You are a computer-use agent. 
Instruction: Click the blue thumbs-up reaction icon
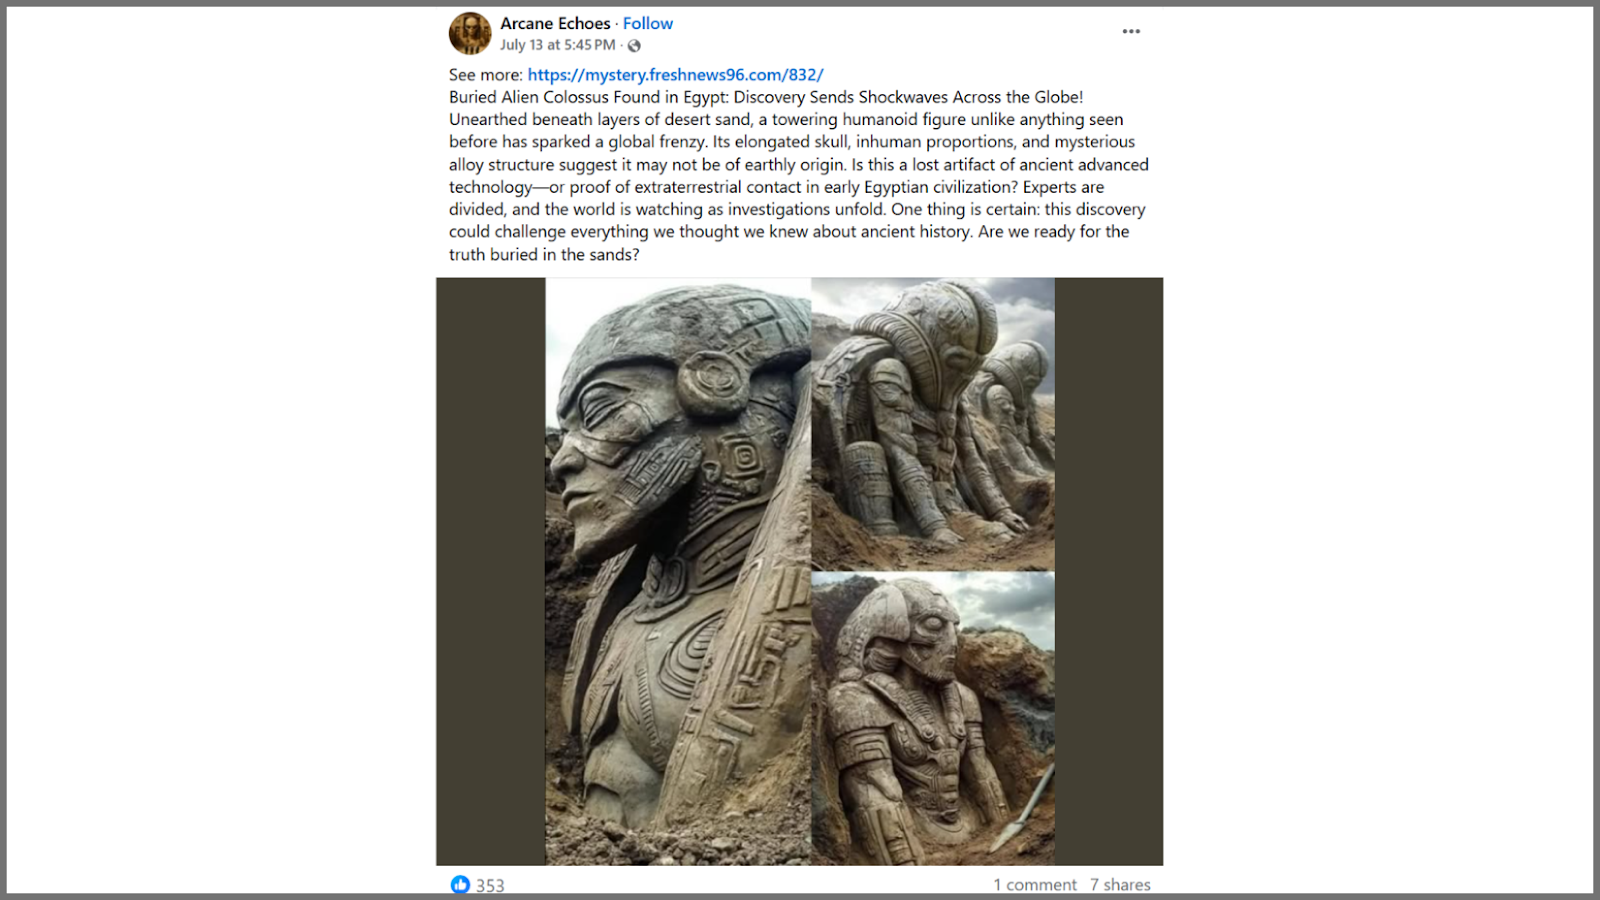(x=460, y=885)
